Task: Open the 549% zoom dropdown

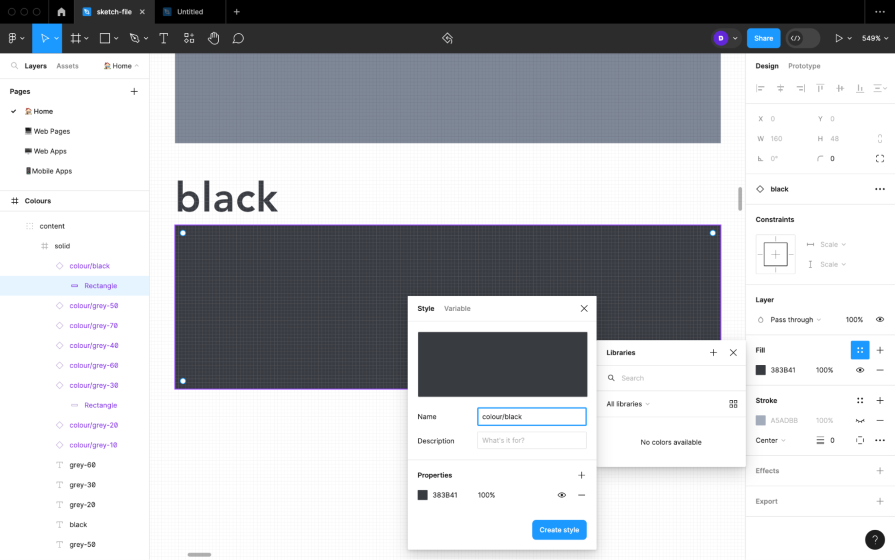Action: point(875,38)
